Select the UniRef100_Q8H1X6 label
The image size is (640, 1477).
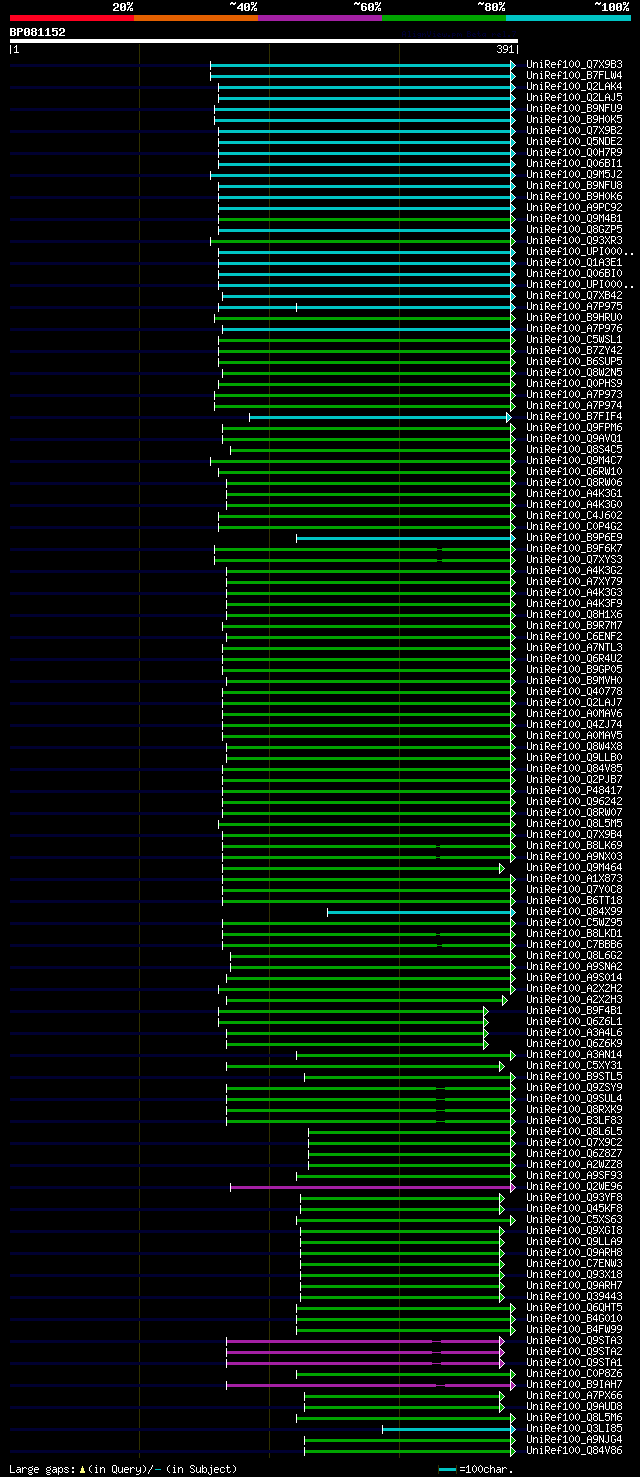coord(574,614)
